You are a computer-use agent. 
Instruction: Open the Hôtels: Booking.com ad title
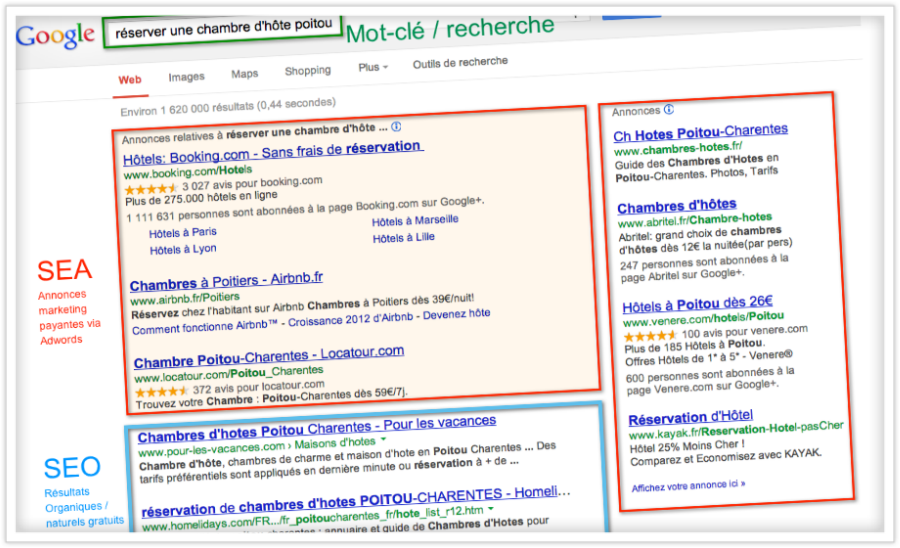[x=273, y=153]
